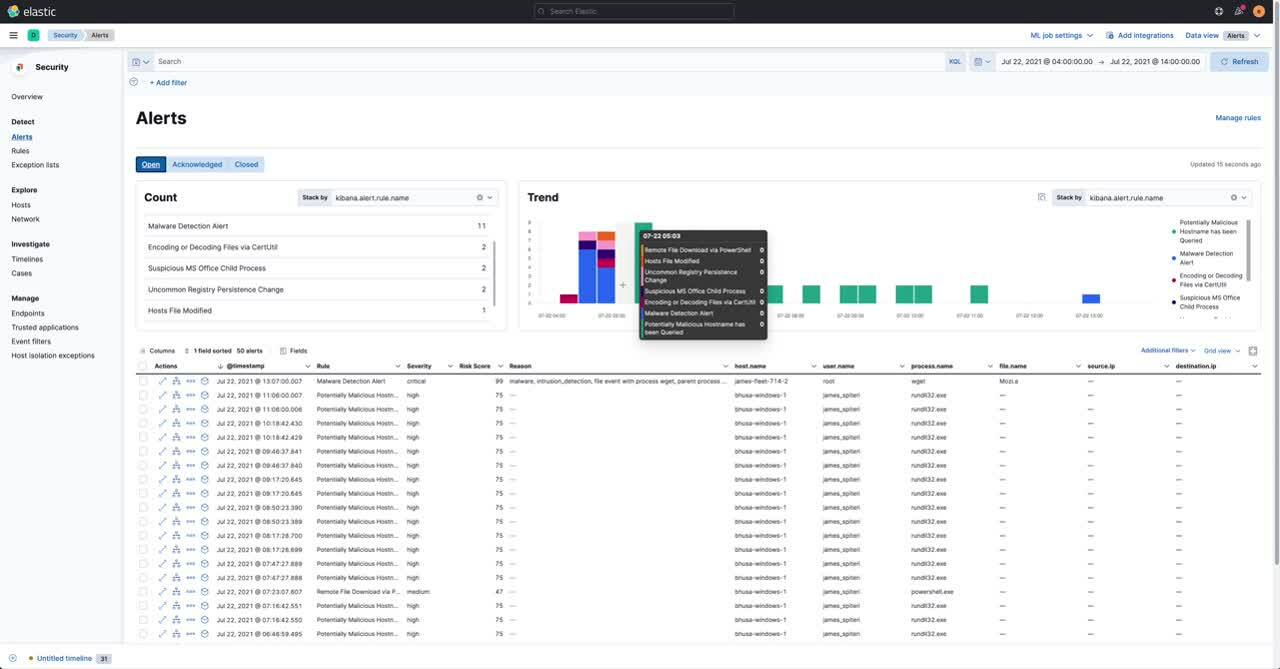Toggle the select-all alerts checkbox
The width and height of the screenshot is (1280, 669).
143,367
